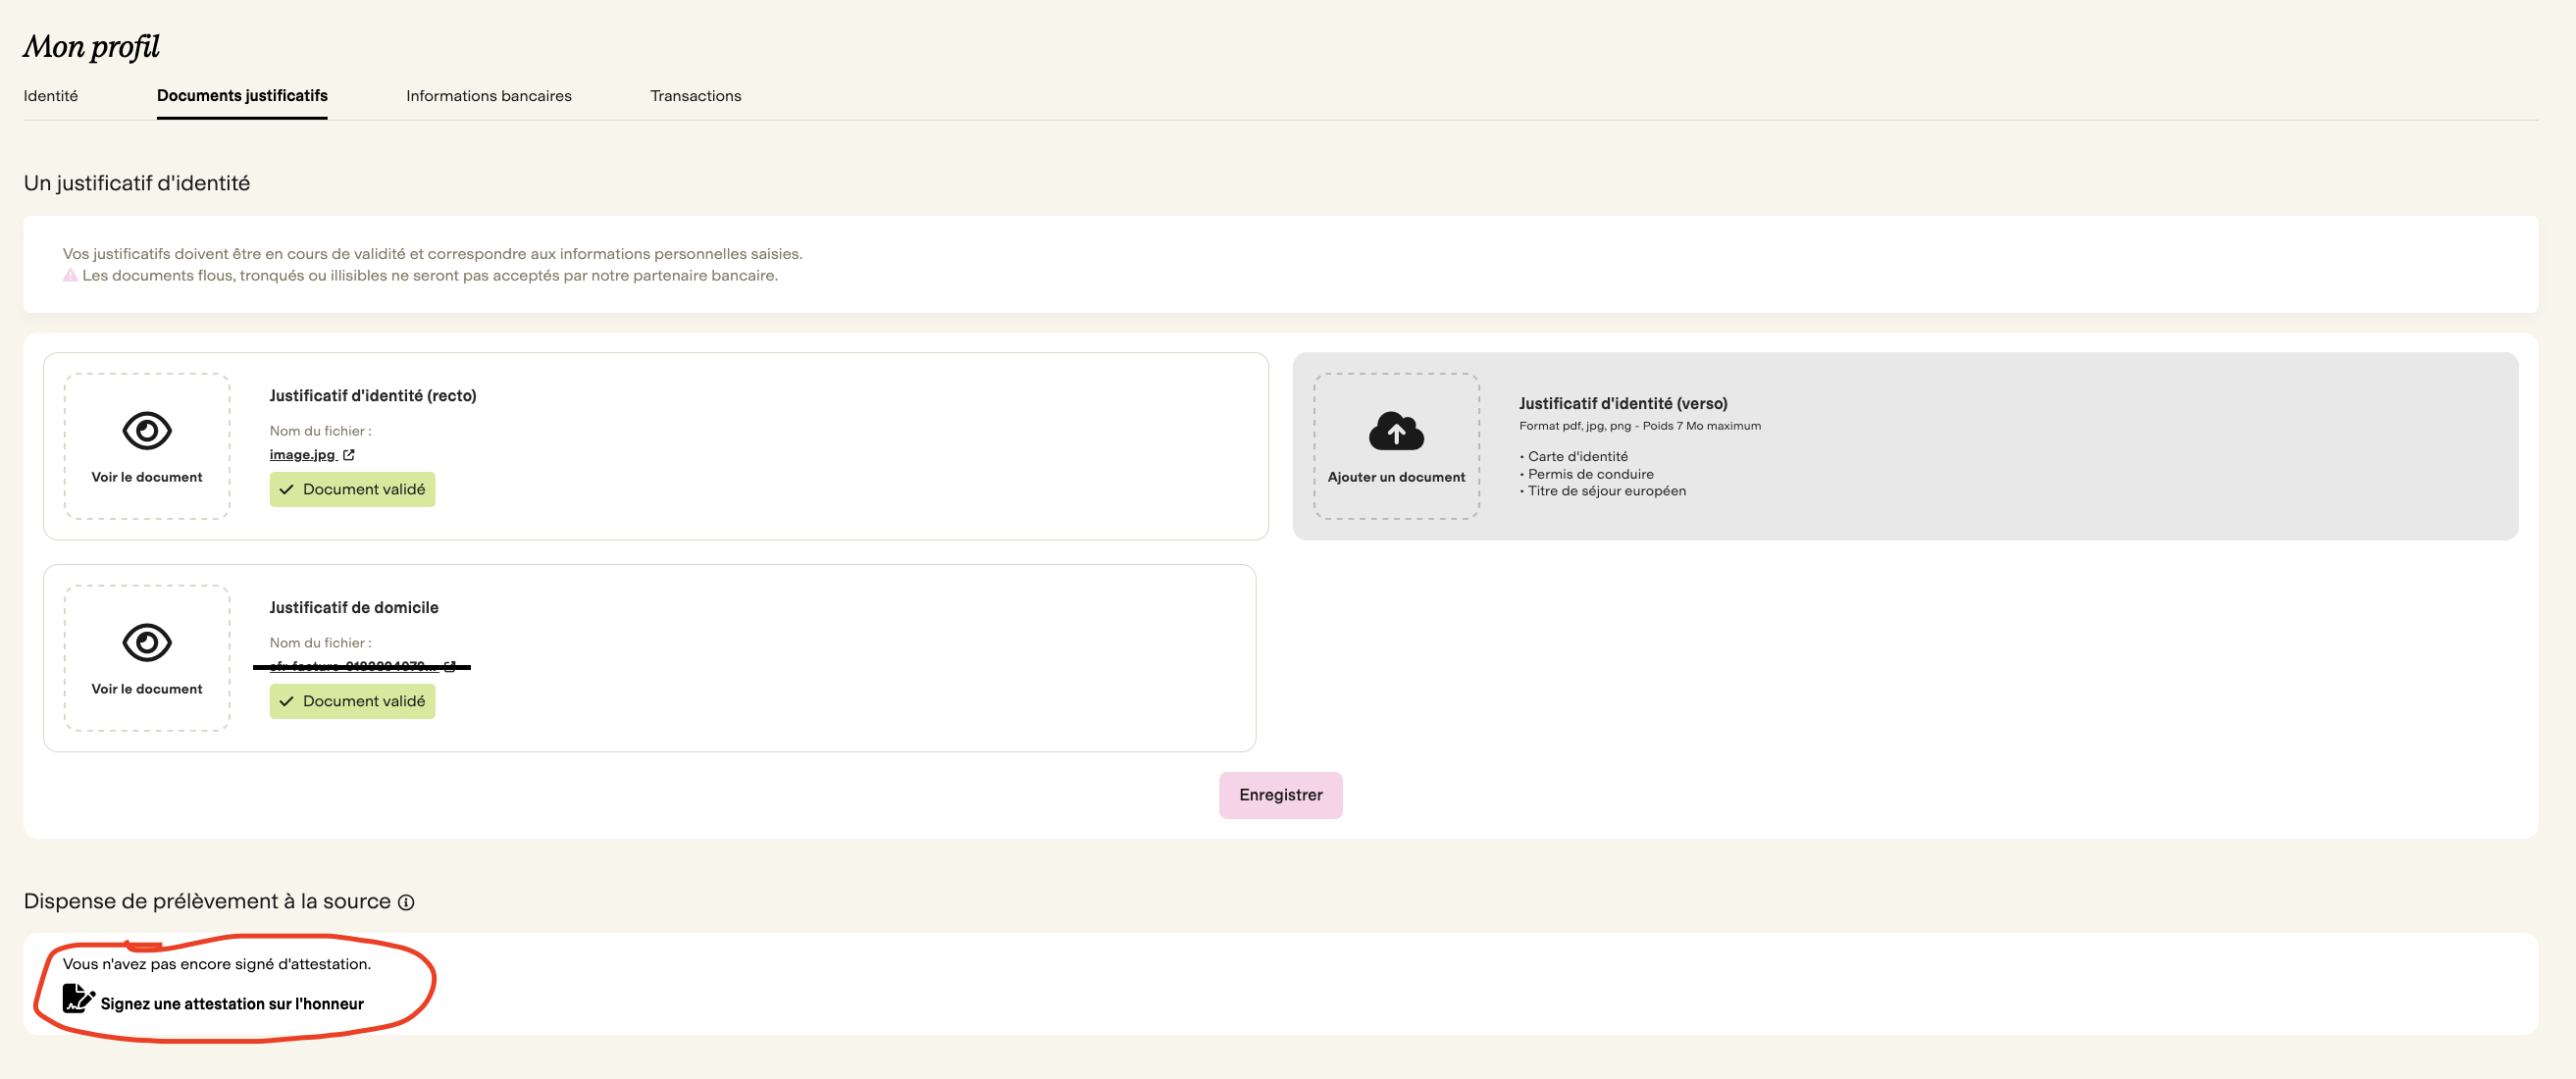The height and width of the screenshot is (1079, 2576).
Task: Click Voir le document for identity recto
Action: click(x=147, y=477)
